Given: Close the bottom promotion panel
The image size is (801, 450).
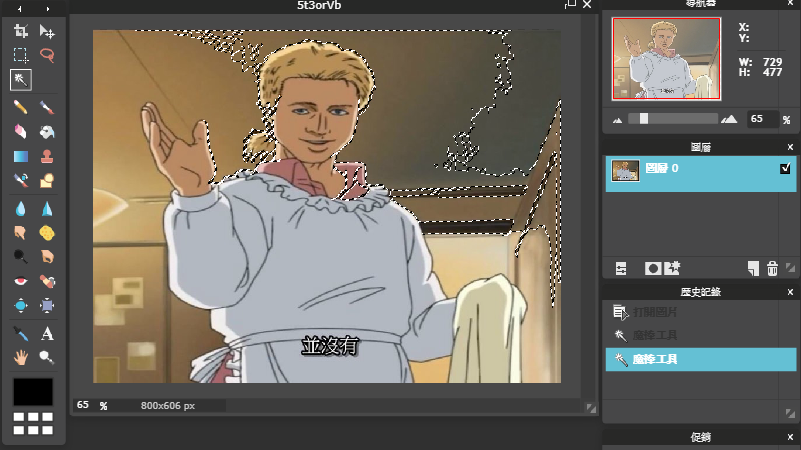Looking at the screenshot, I should tap(790, 437).
